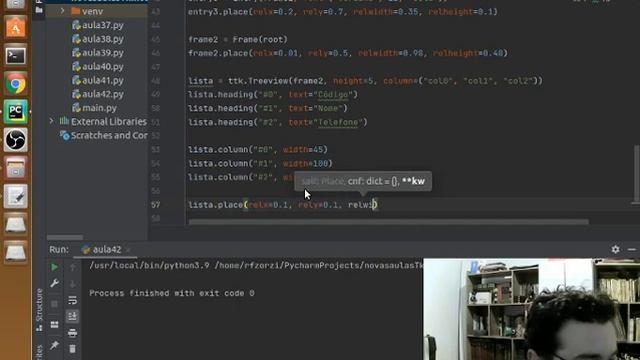Open Run panel settings gear
Screen dimensions: 640x360
tap(615, 249)
